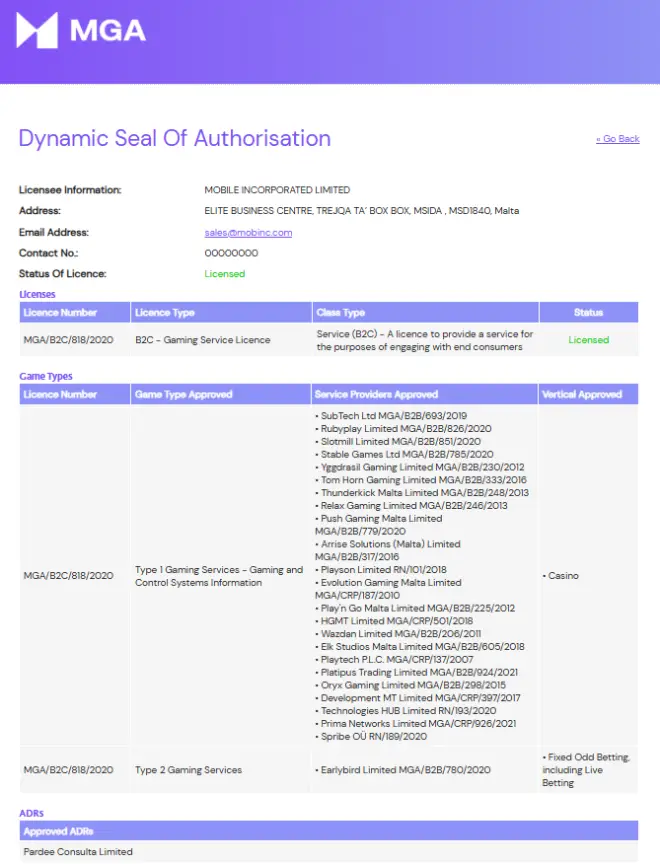Select Playson Limited RN/101/2018 entry

(x=381, y=570)
